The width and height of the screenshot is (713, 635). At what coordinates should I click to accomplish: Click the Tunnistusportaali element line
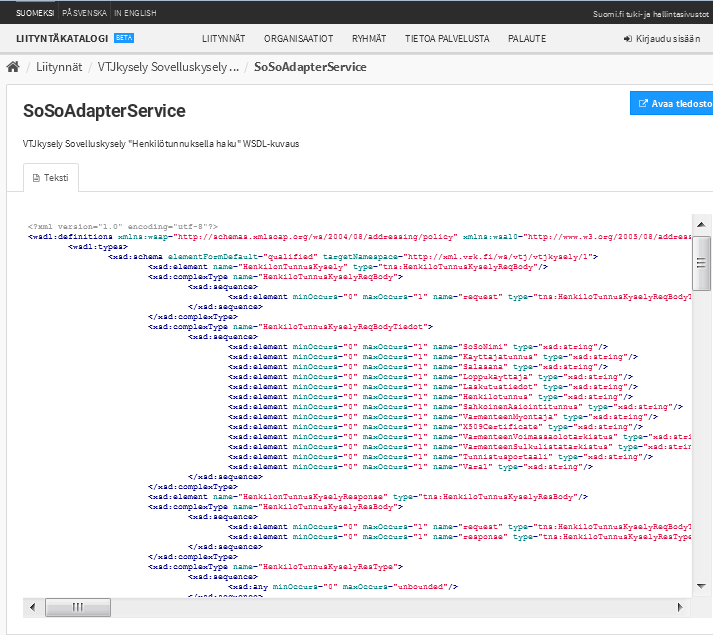441,457
